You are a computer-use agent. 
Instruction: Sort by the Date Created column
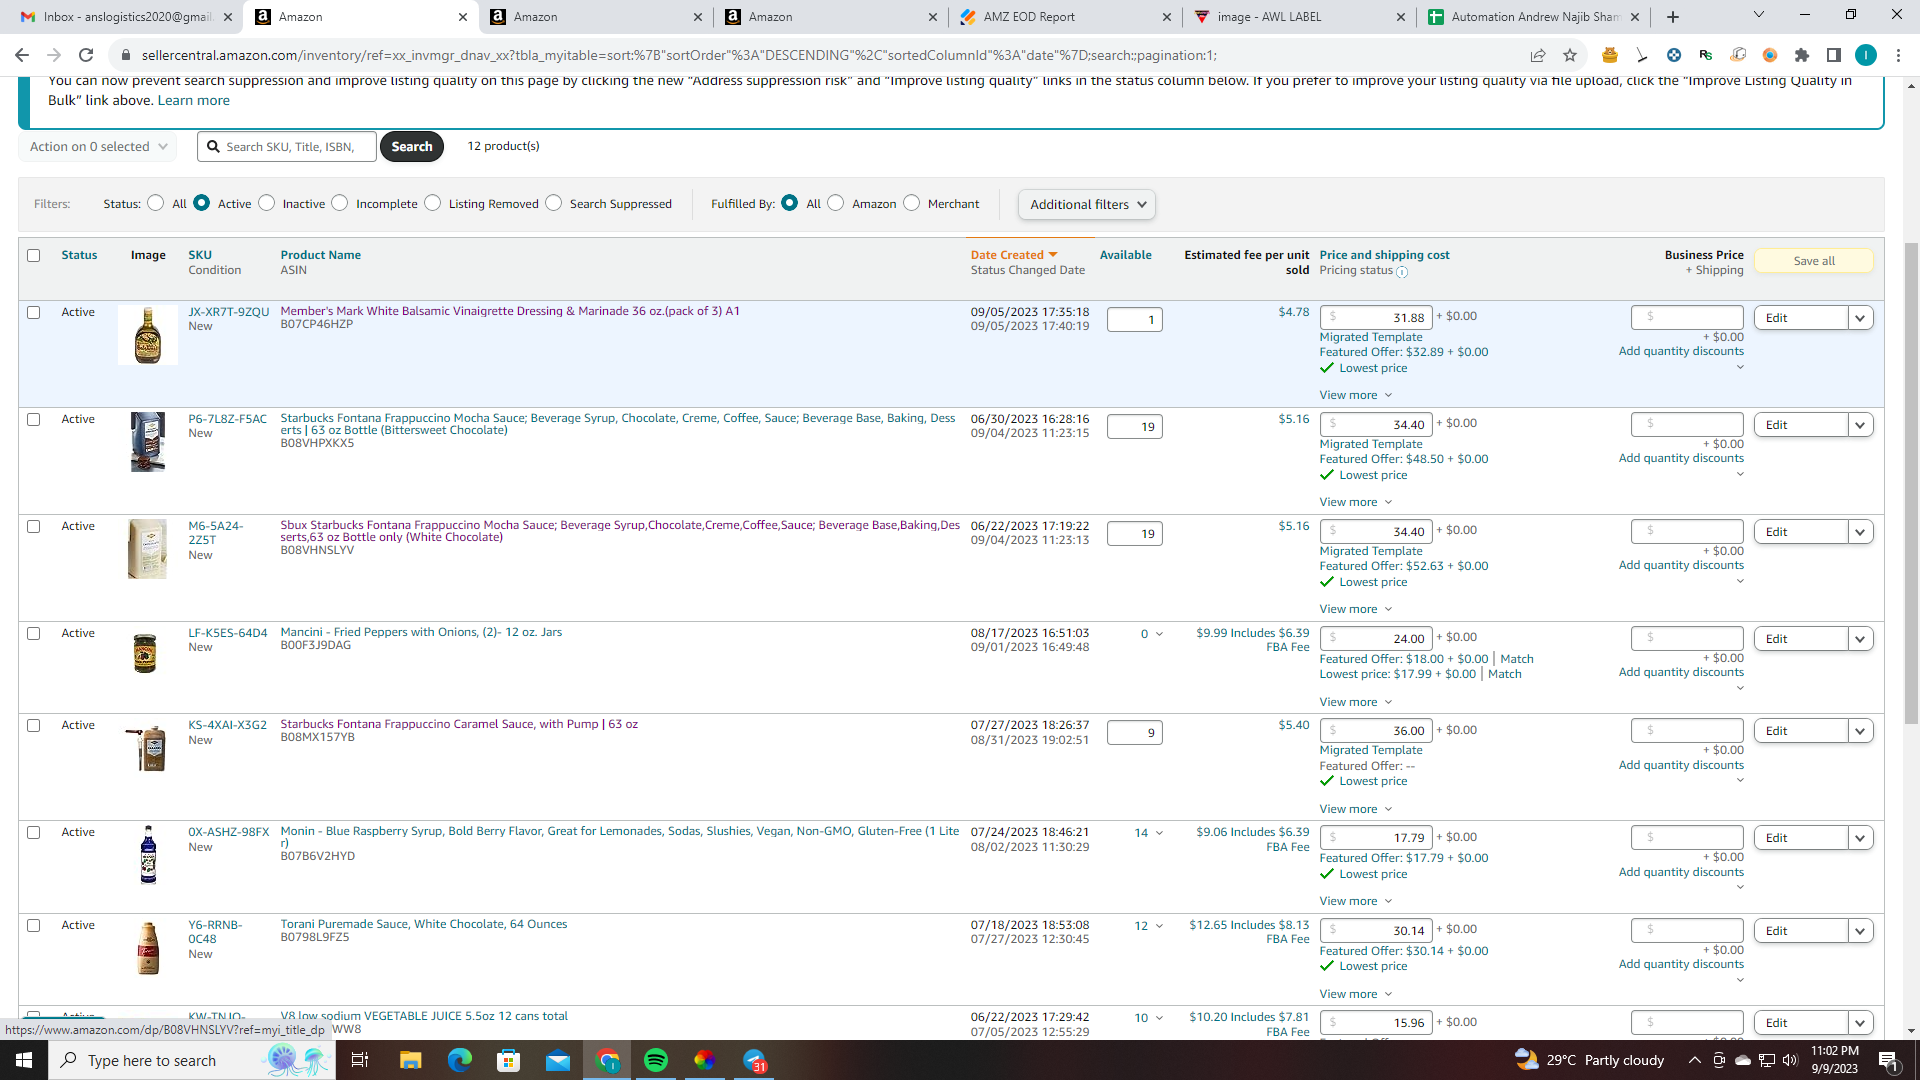click(x=1013, y=255)
